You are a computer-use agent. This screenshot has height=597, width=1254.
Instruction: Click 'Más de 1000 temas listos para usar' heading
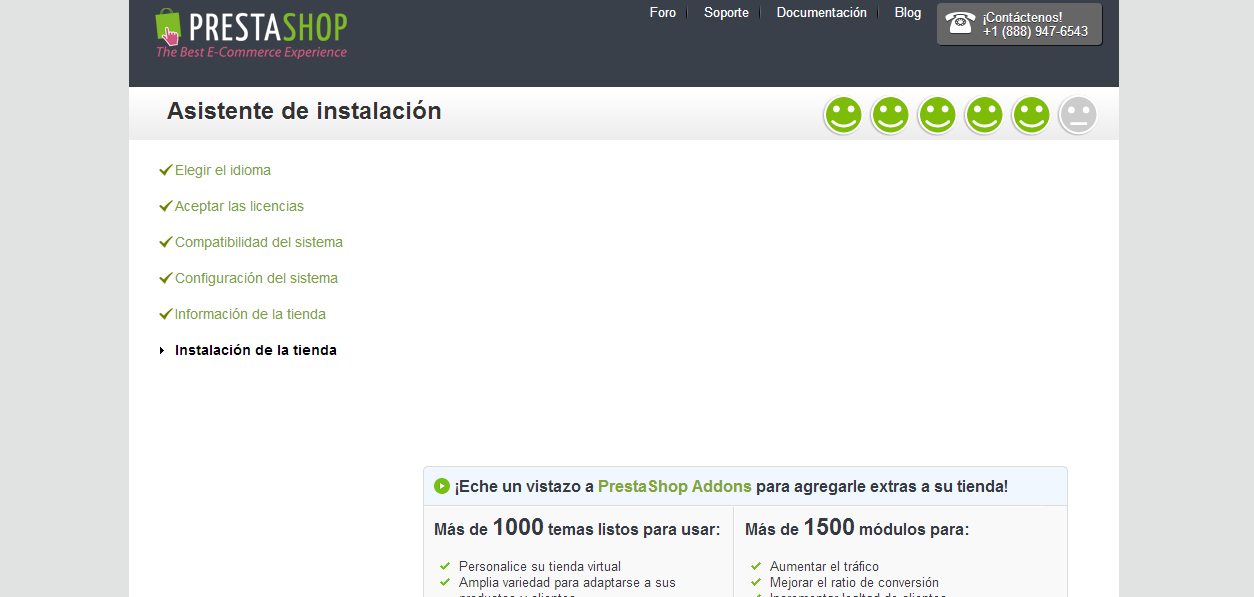pyautogui.click(x=577, y=528)
